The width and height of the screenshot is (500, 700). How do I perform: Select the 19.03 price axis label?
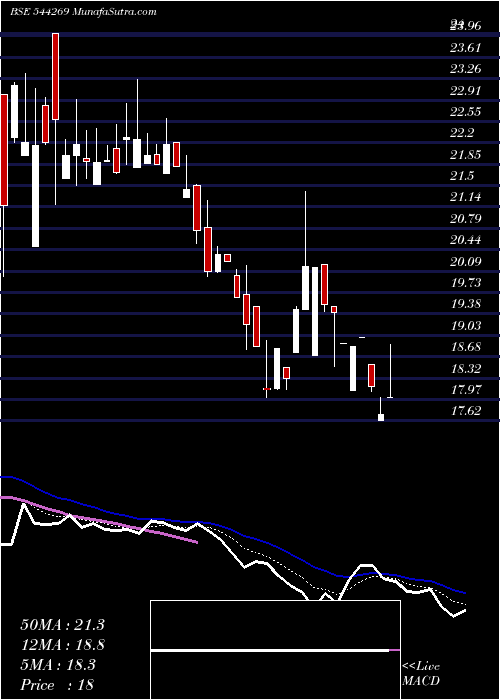[466, 326]
